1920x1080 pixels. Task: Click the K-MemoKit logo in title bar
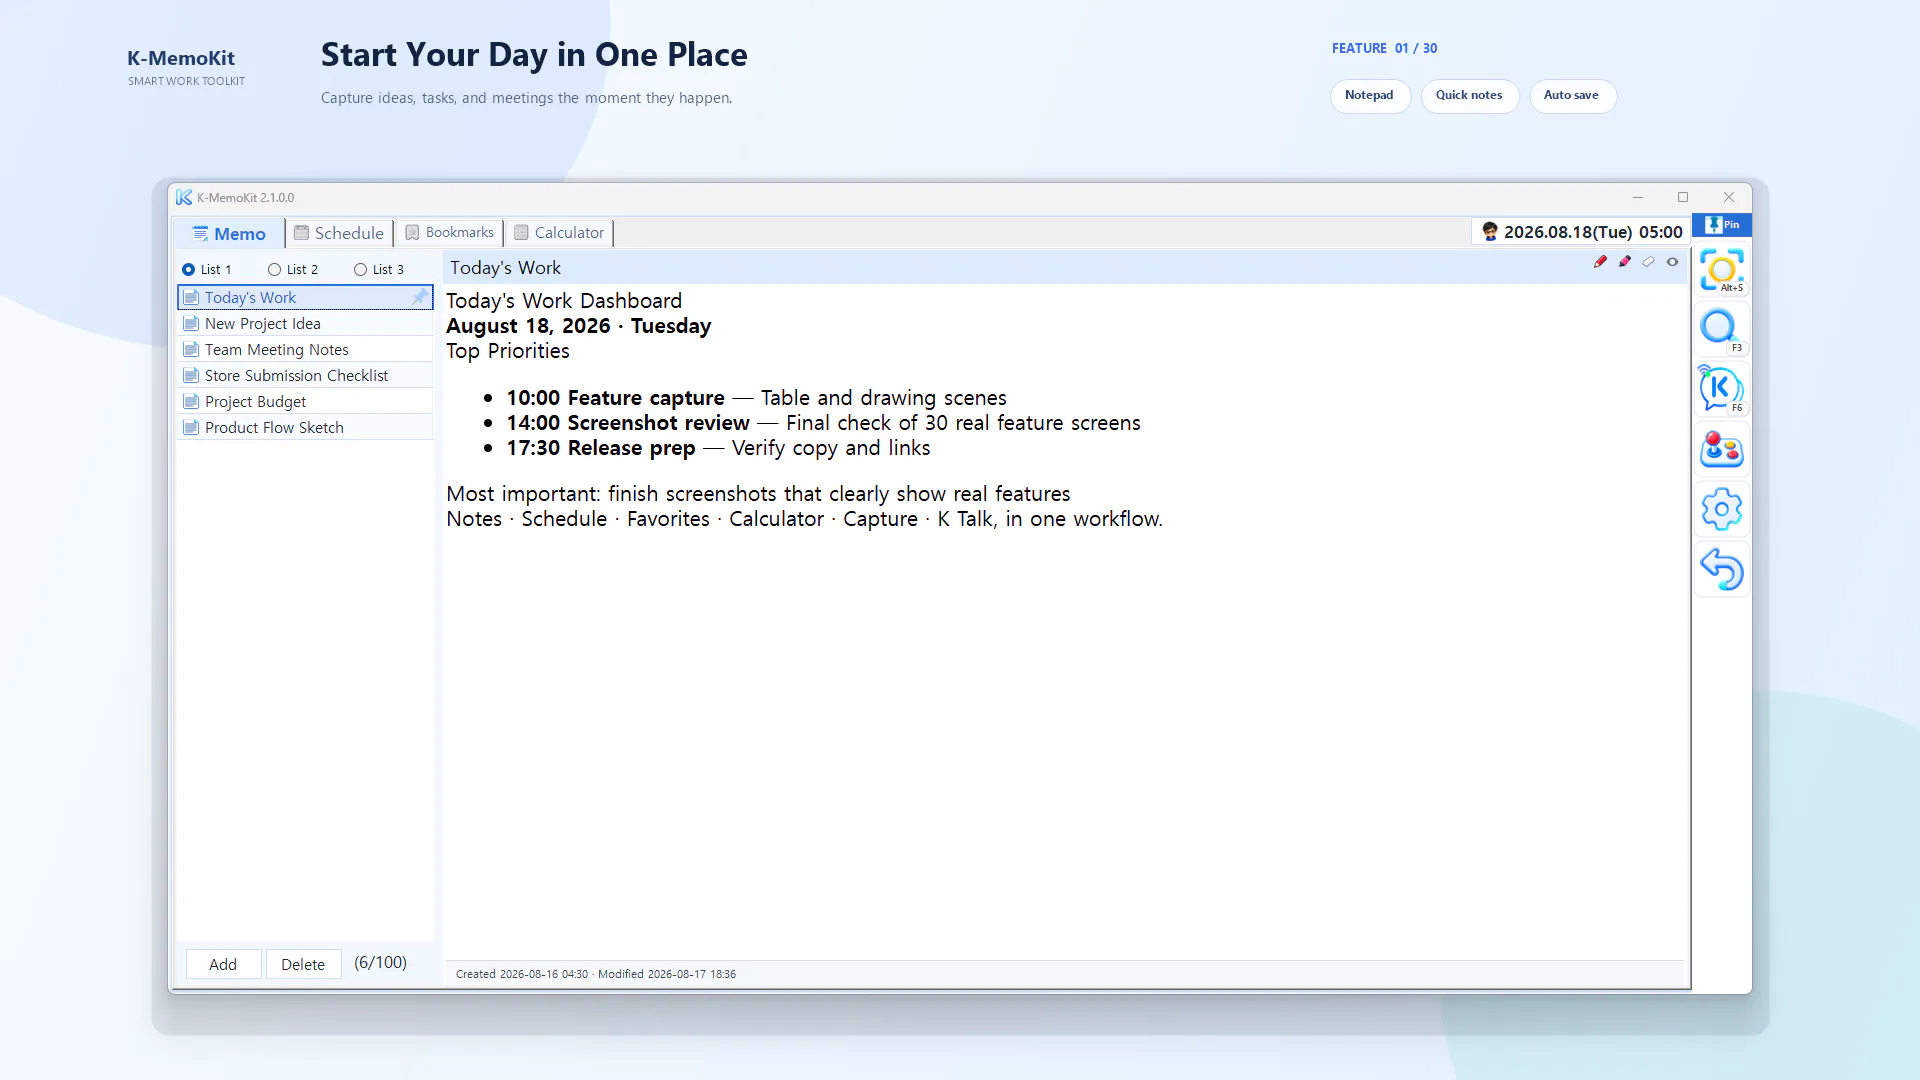184,198
